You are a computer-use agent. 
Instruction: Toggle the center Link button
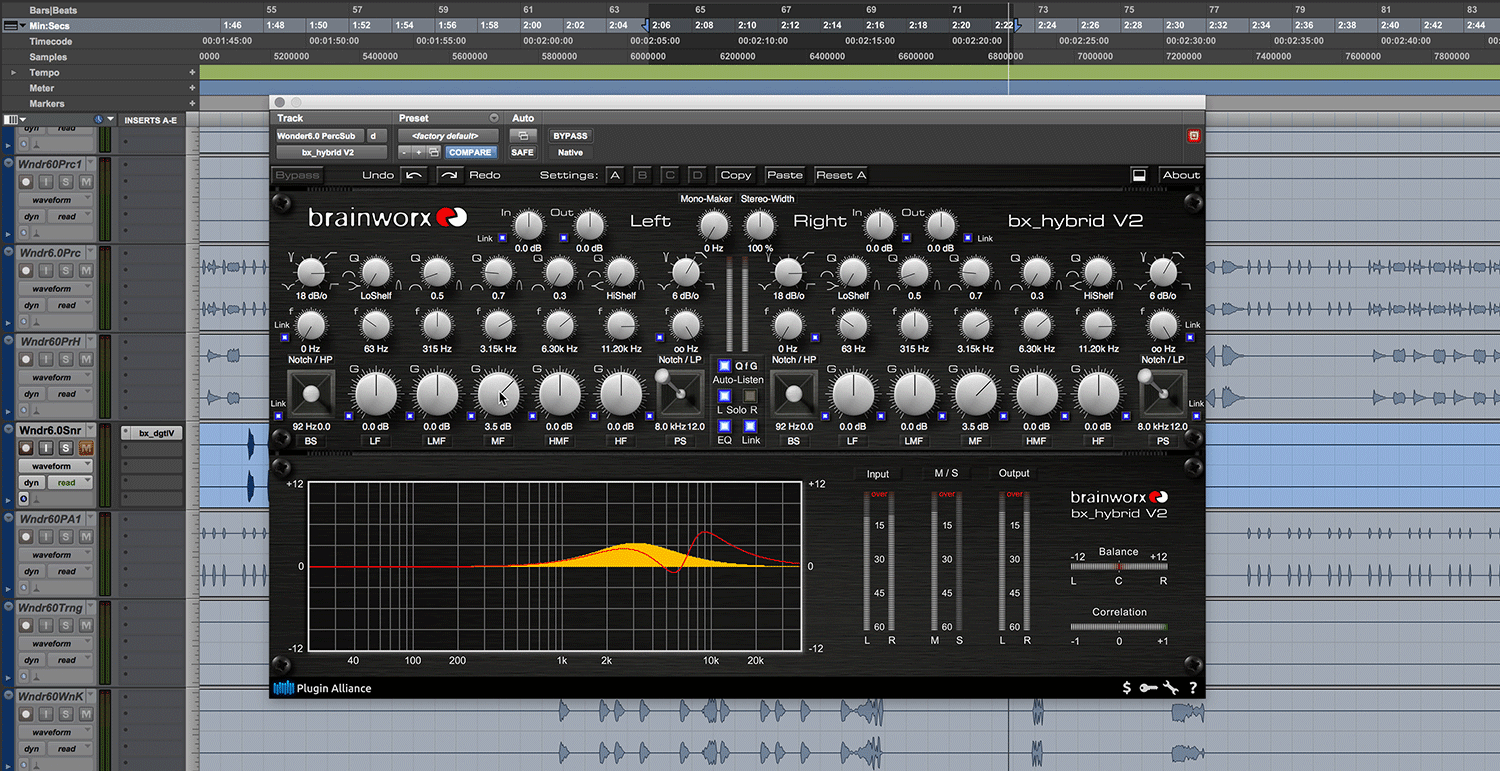pos(750,426)
